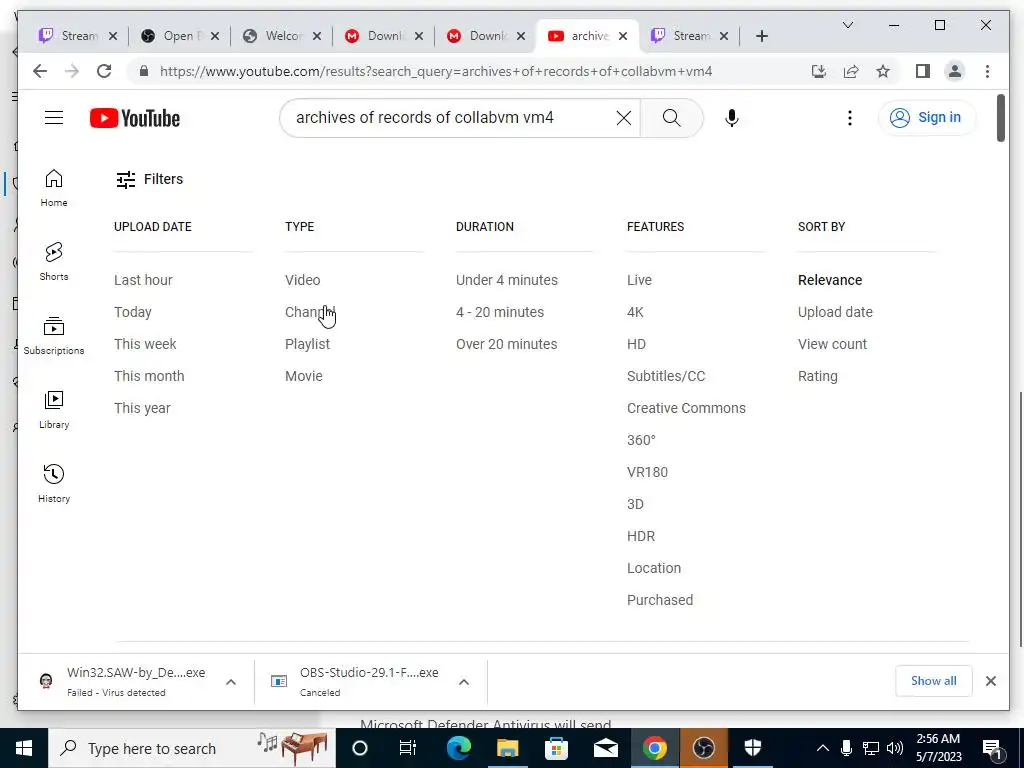Viewport: 1024px width, 768px height.
Task: Bookmark this page with star icon
Action: tap(883, 71)
